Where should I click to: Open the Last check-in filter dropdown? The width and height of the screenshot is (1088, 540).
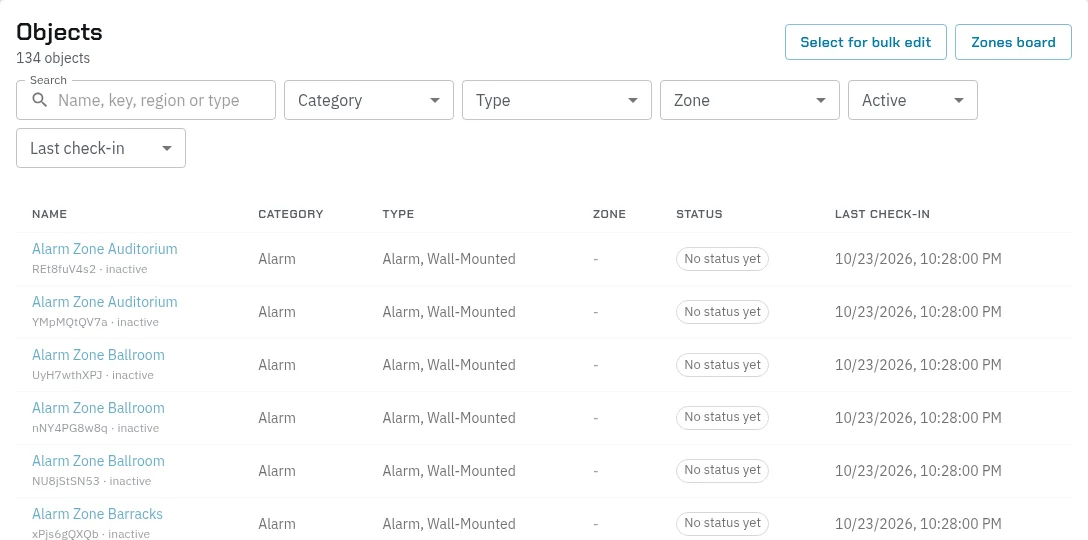click(101, 148)
